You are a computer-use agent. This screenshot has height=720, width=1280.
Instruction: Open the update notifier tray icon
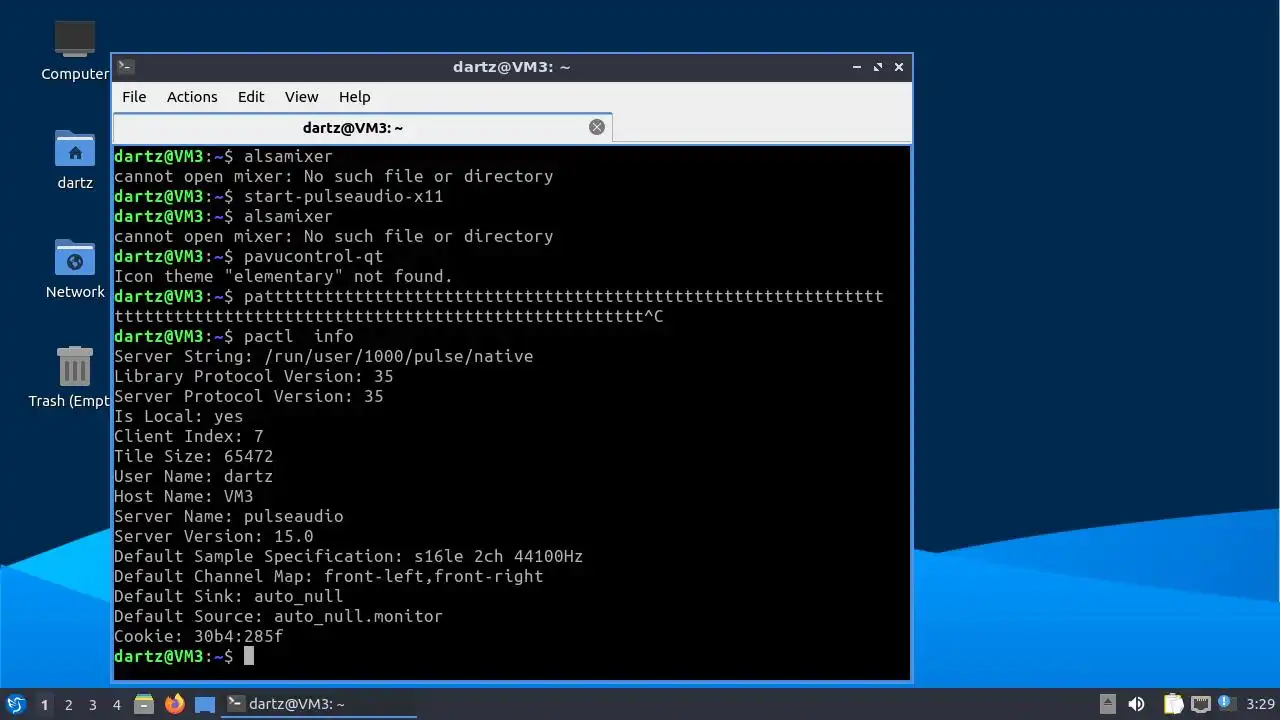(x=1226, y=704)
